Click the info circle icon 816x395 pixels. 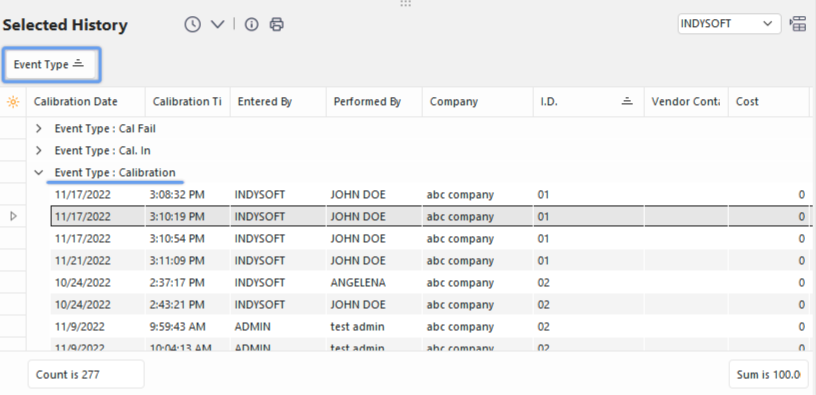pos(252,24)
